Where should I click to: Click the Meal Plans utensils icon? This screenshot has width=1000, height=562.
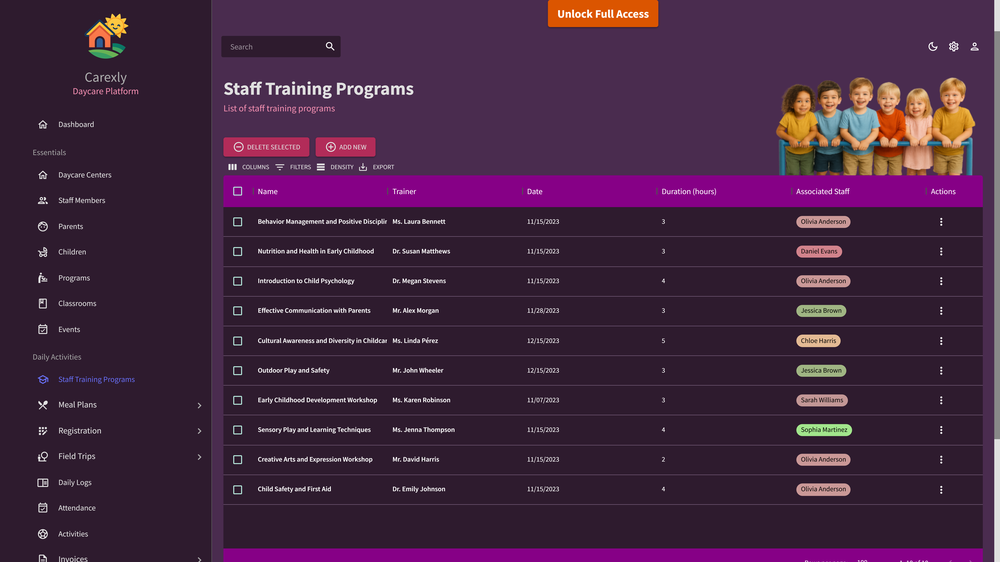pyautogui.click(x=43, y=405)
